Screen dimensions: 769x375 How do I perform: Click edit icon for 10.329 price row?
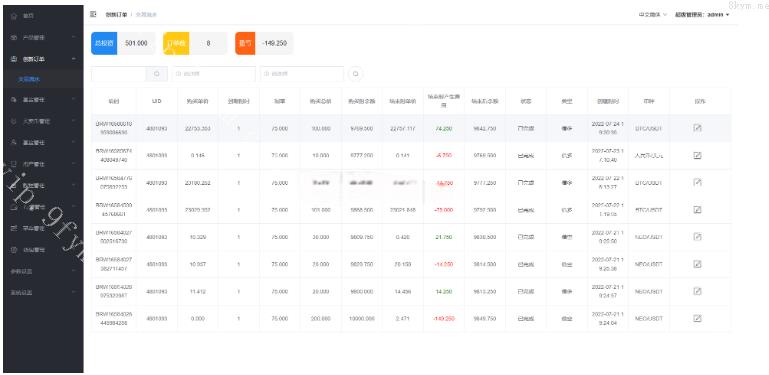pyautogui.click(x=697, y=237)
